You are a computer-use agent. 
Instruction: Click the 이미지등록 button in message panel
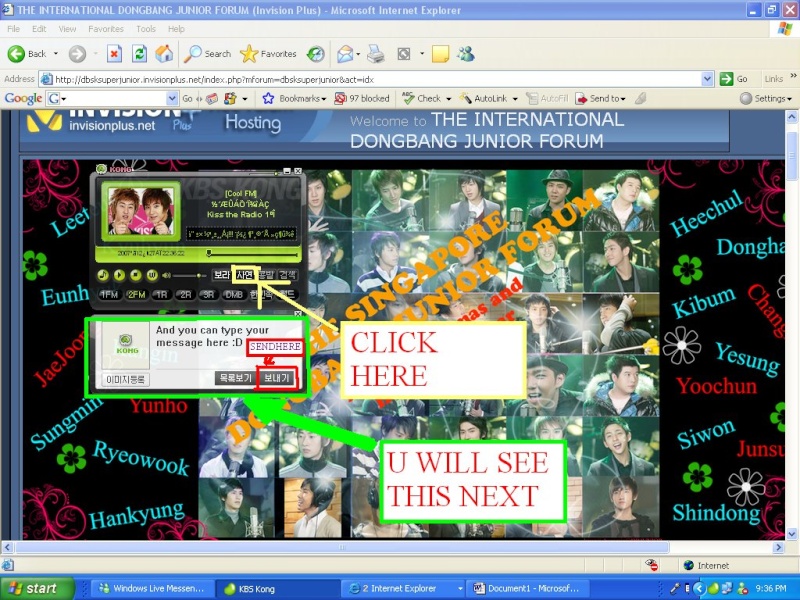point(126,379)
